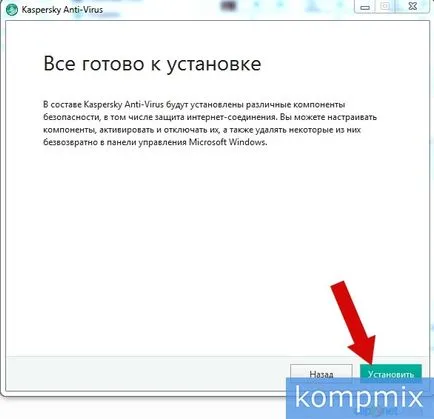434x419 pixels.
Task: Go back with the Назад button
Action: [321, 373]
